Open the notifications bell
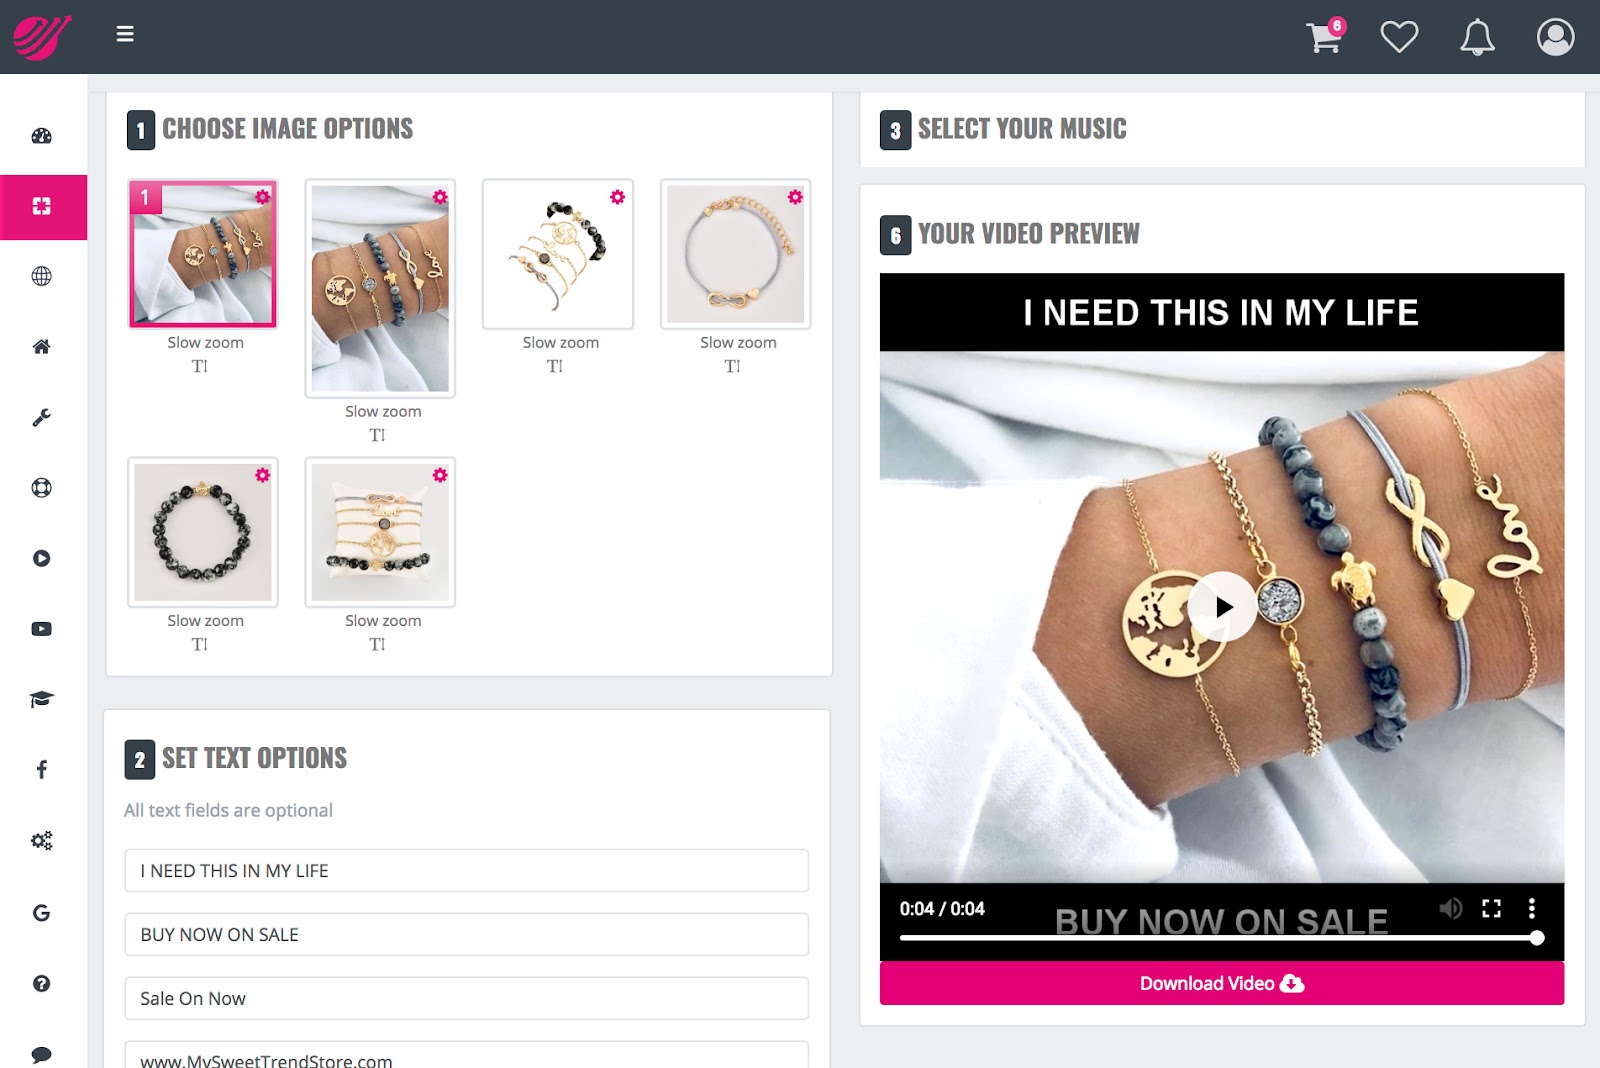This screenshot has width=1600, height=1068. point(1477,37)
